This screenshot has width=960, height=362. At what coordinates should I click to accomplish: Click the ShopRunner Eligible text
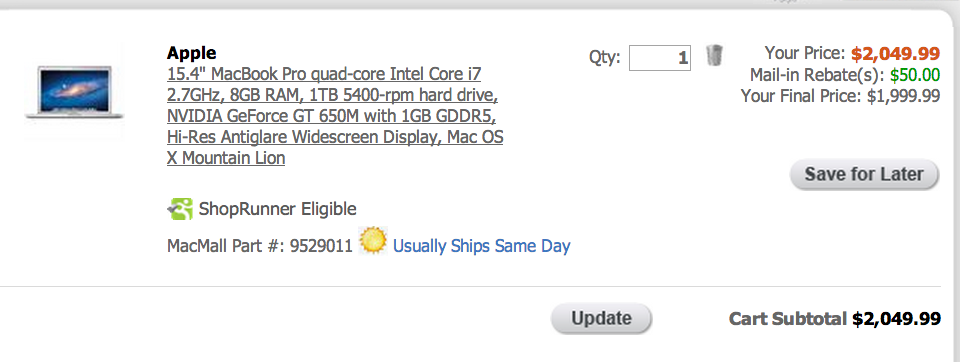(277, 209)
